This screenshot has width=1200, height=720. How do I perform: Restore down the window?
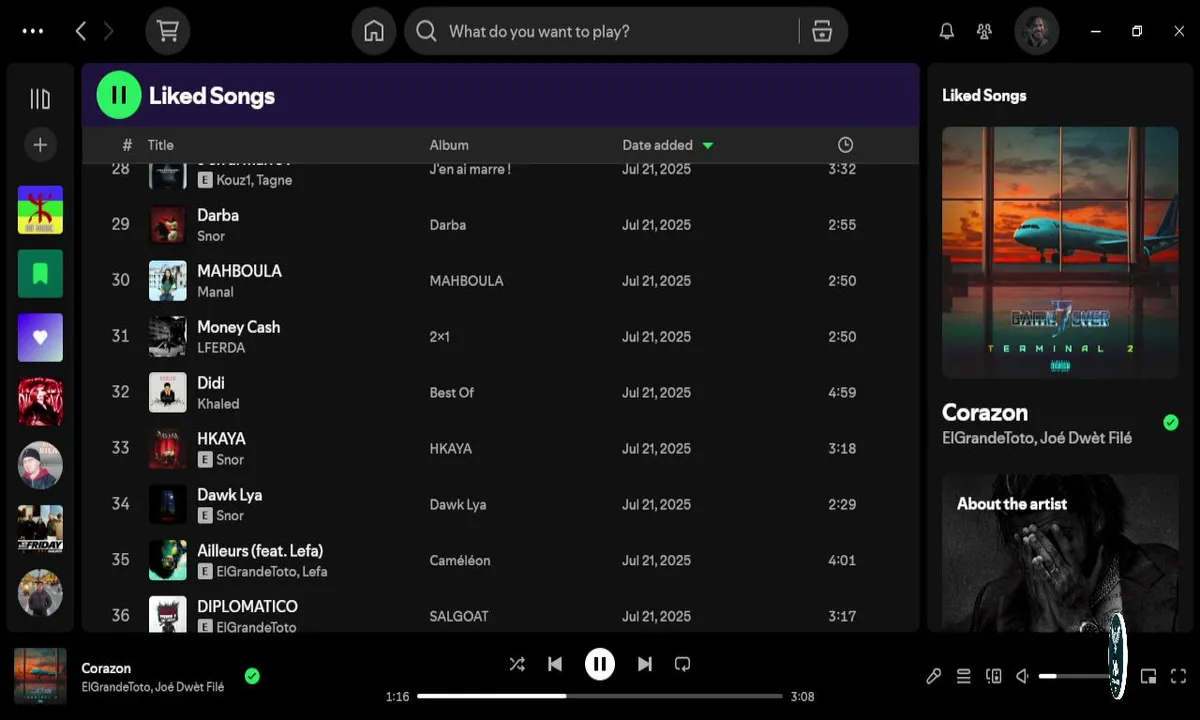1137,31
